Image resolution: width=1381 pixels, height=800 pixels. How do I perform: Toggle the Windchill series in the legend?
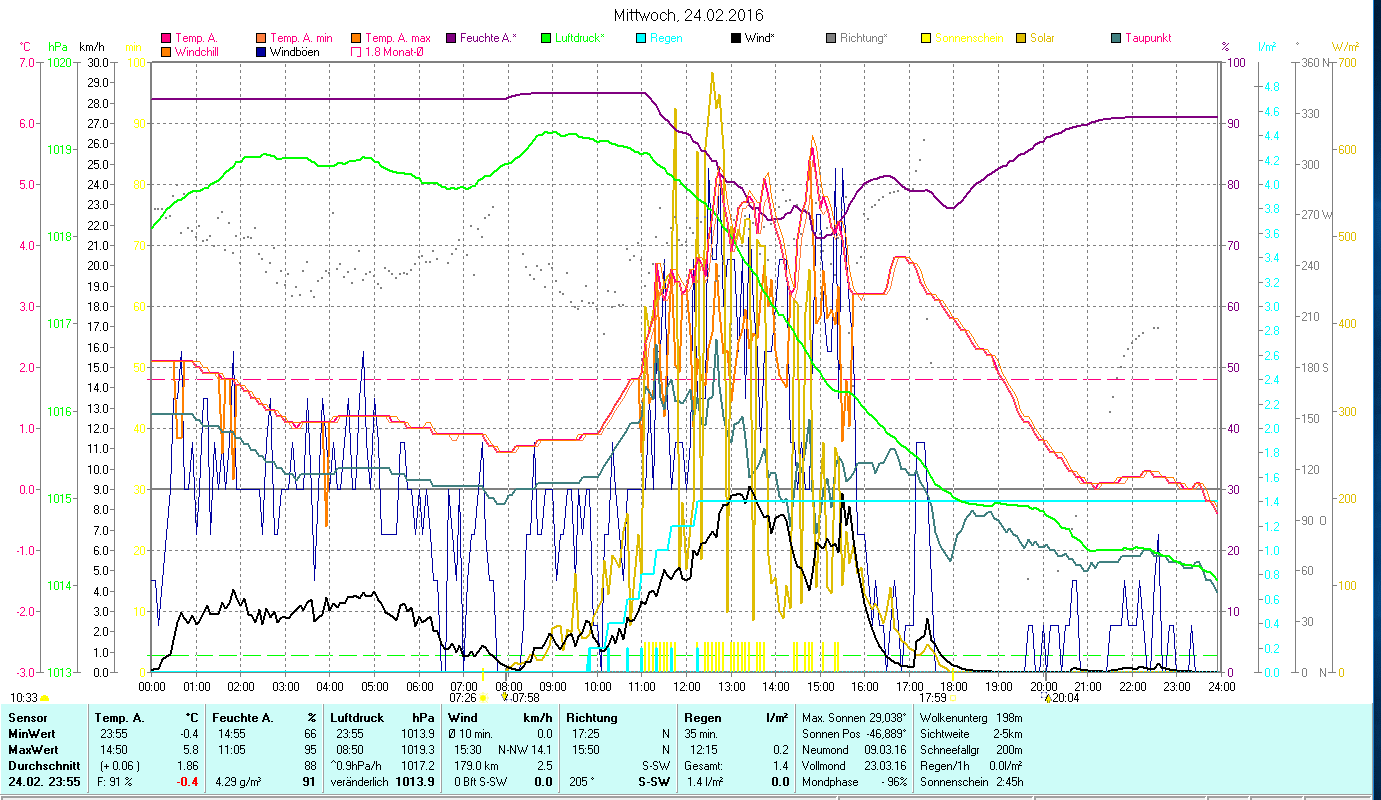click(x=198, y=51)
